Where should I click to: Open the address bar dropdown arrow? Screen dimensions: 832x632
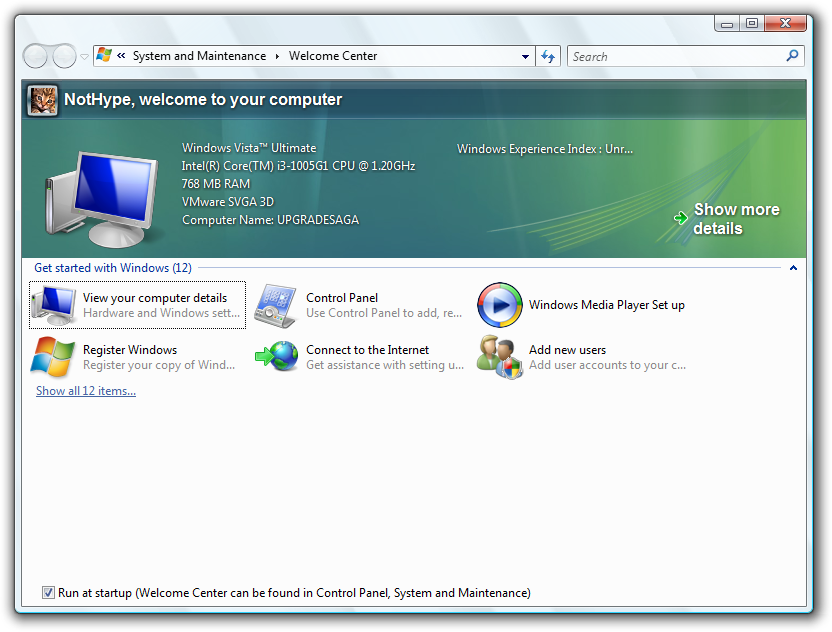tap(526, 57)
